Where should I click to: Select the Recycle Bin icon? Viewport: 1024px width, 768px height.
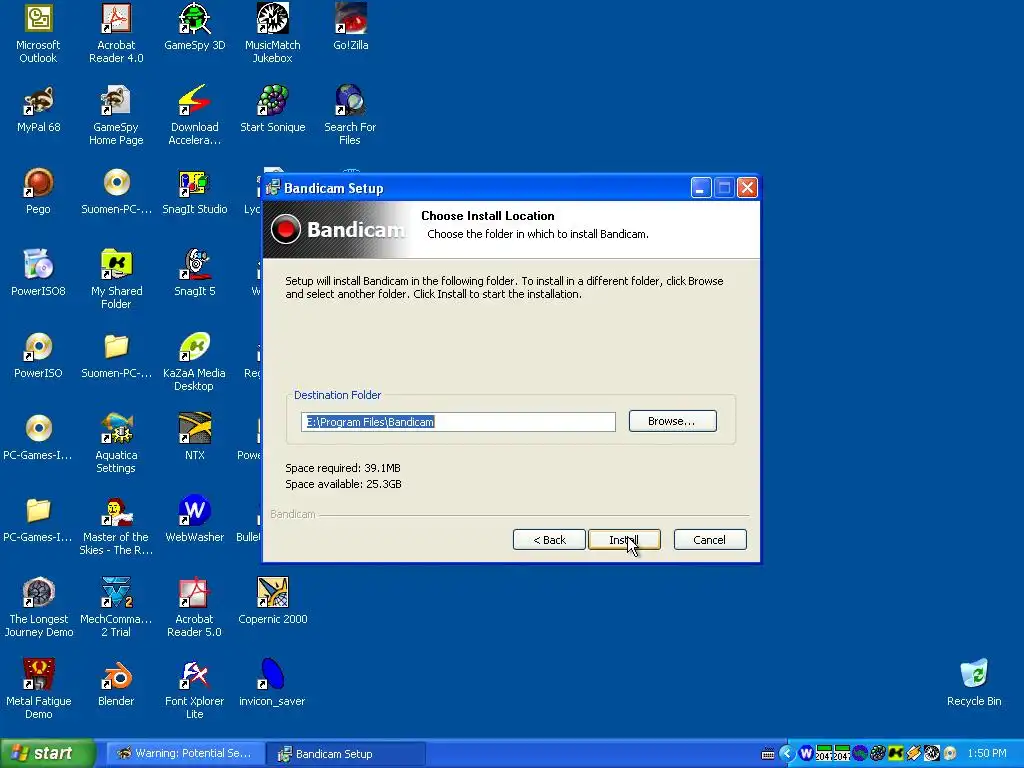tap(974, 683)
